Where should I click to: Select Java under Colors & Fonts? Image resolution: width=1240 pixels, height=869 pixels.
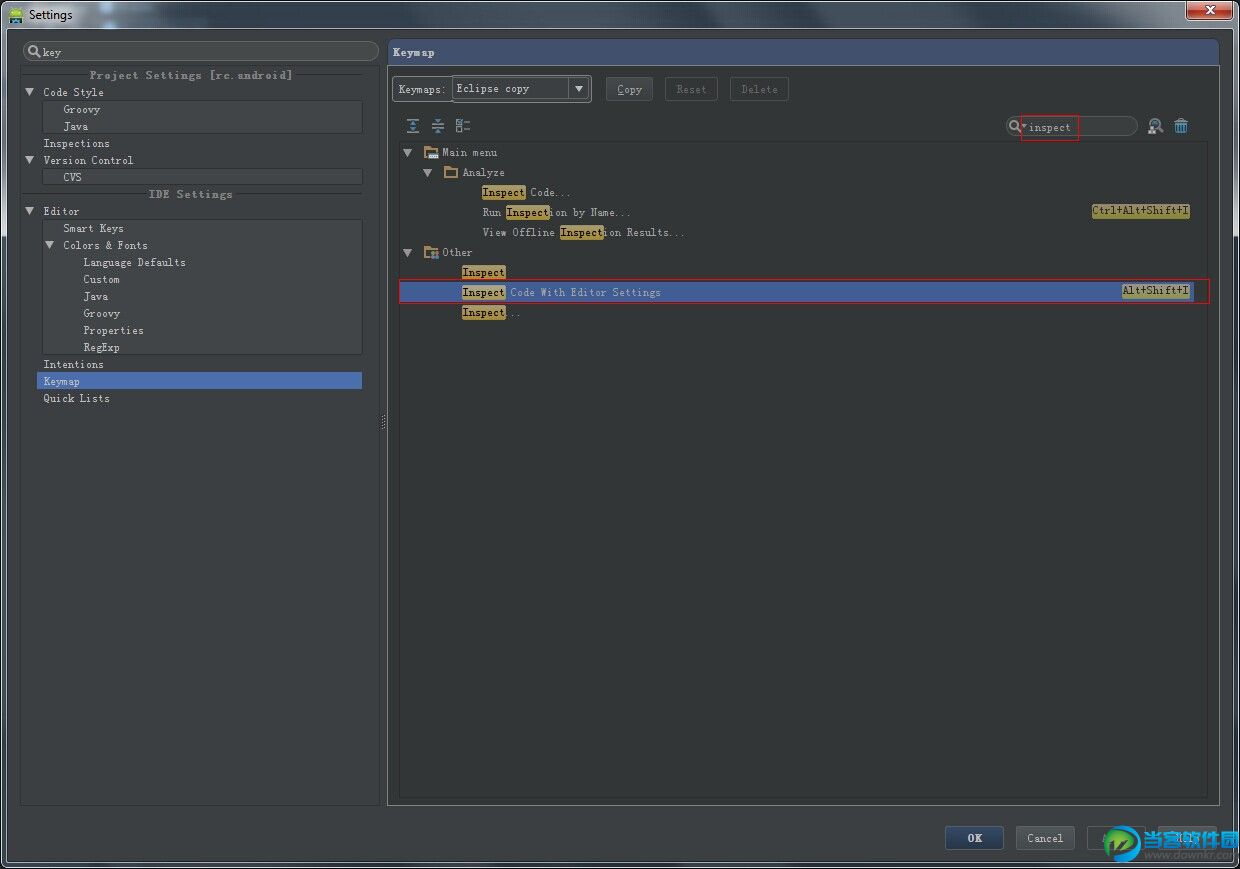[x=96, y=296]
